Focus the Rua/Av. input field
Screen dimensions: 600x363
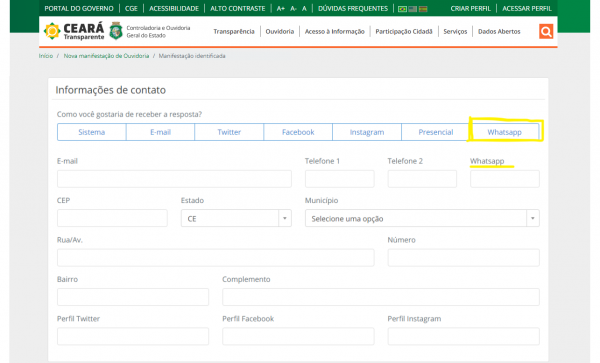215,258
